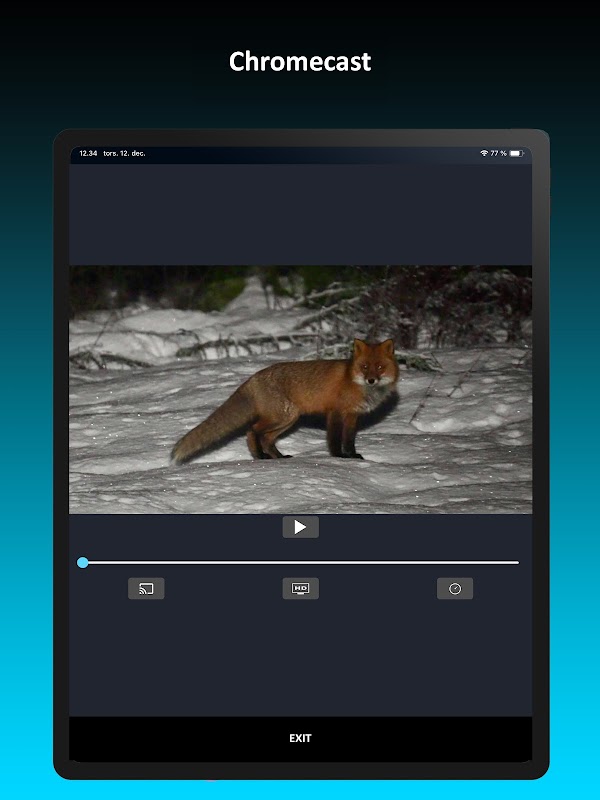The height and width of the screenshot is (800, 600).
Task: Open the HD quality settings icon
Action: tap(301, 588)
